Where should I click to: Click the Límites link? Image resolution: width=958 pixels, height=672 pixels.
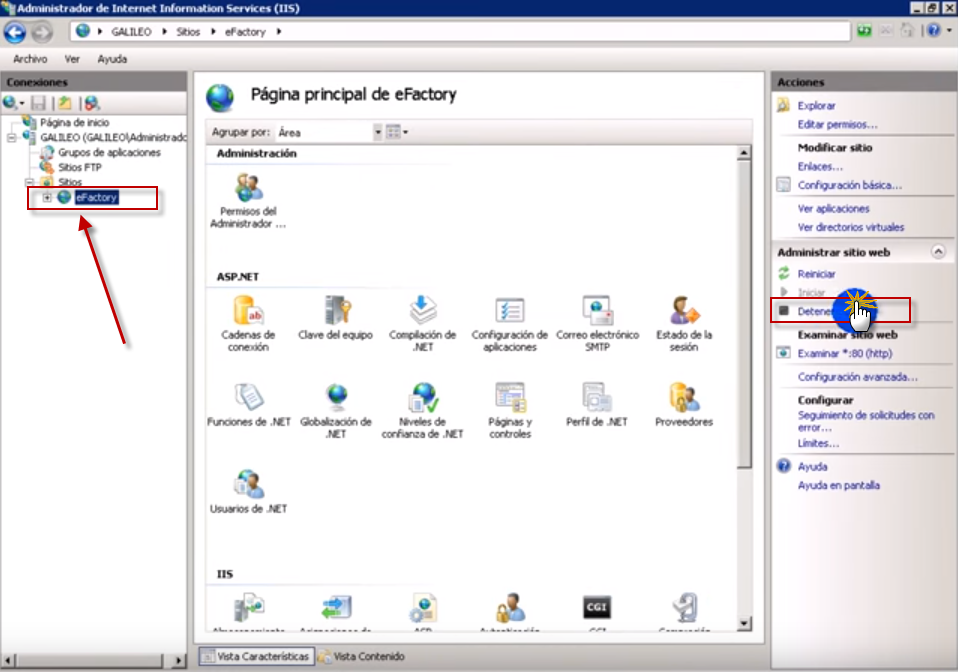pos(818,444)
